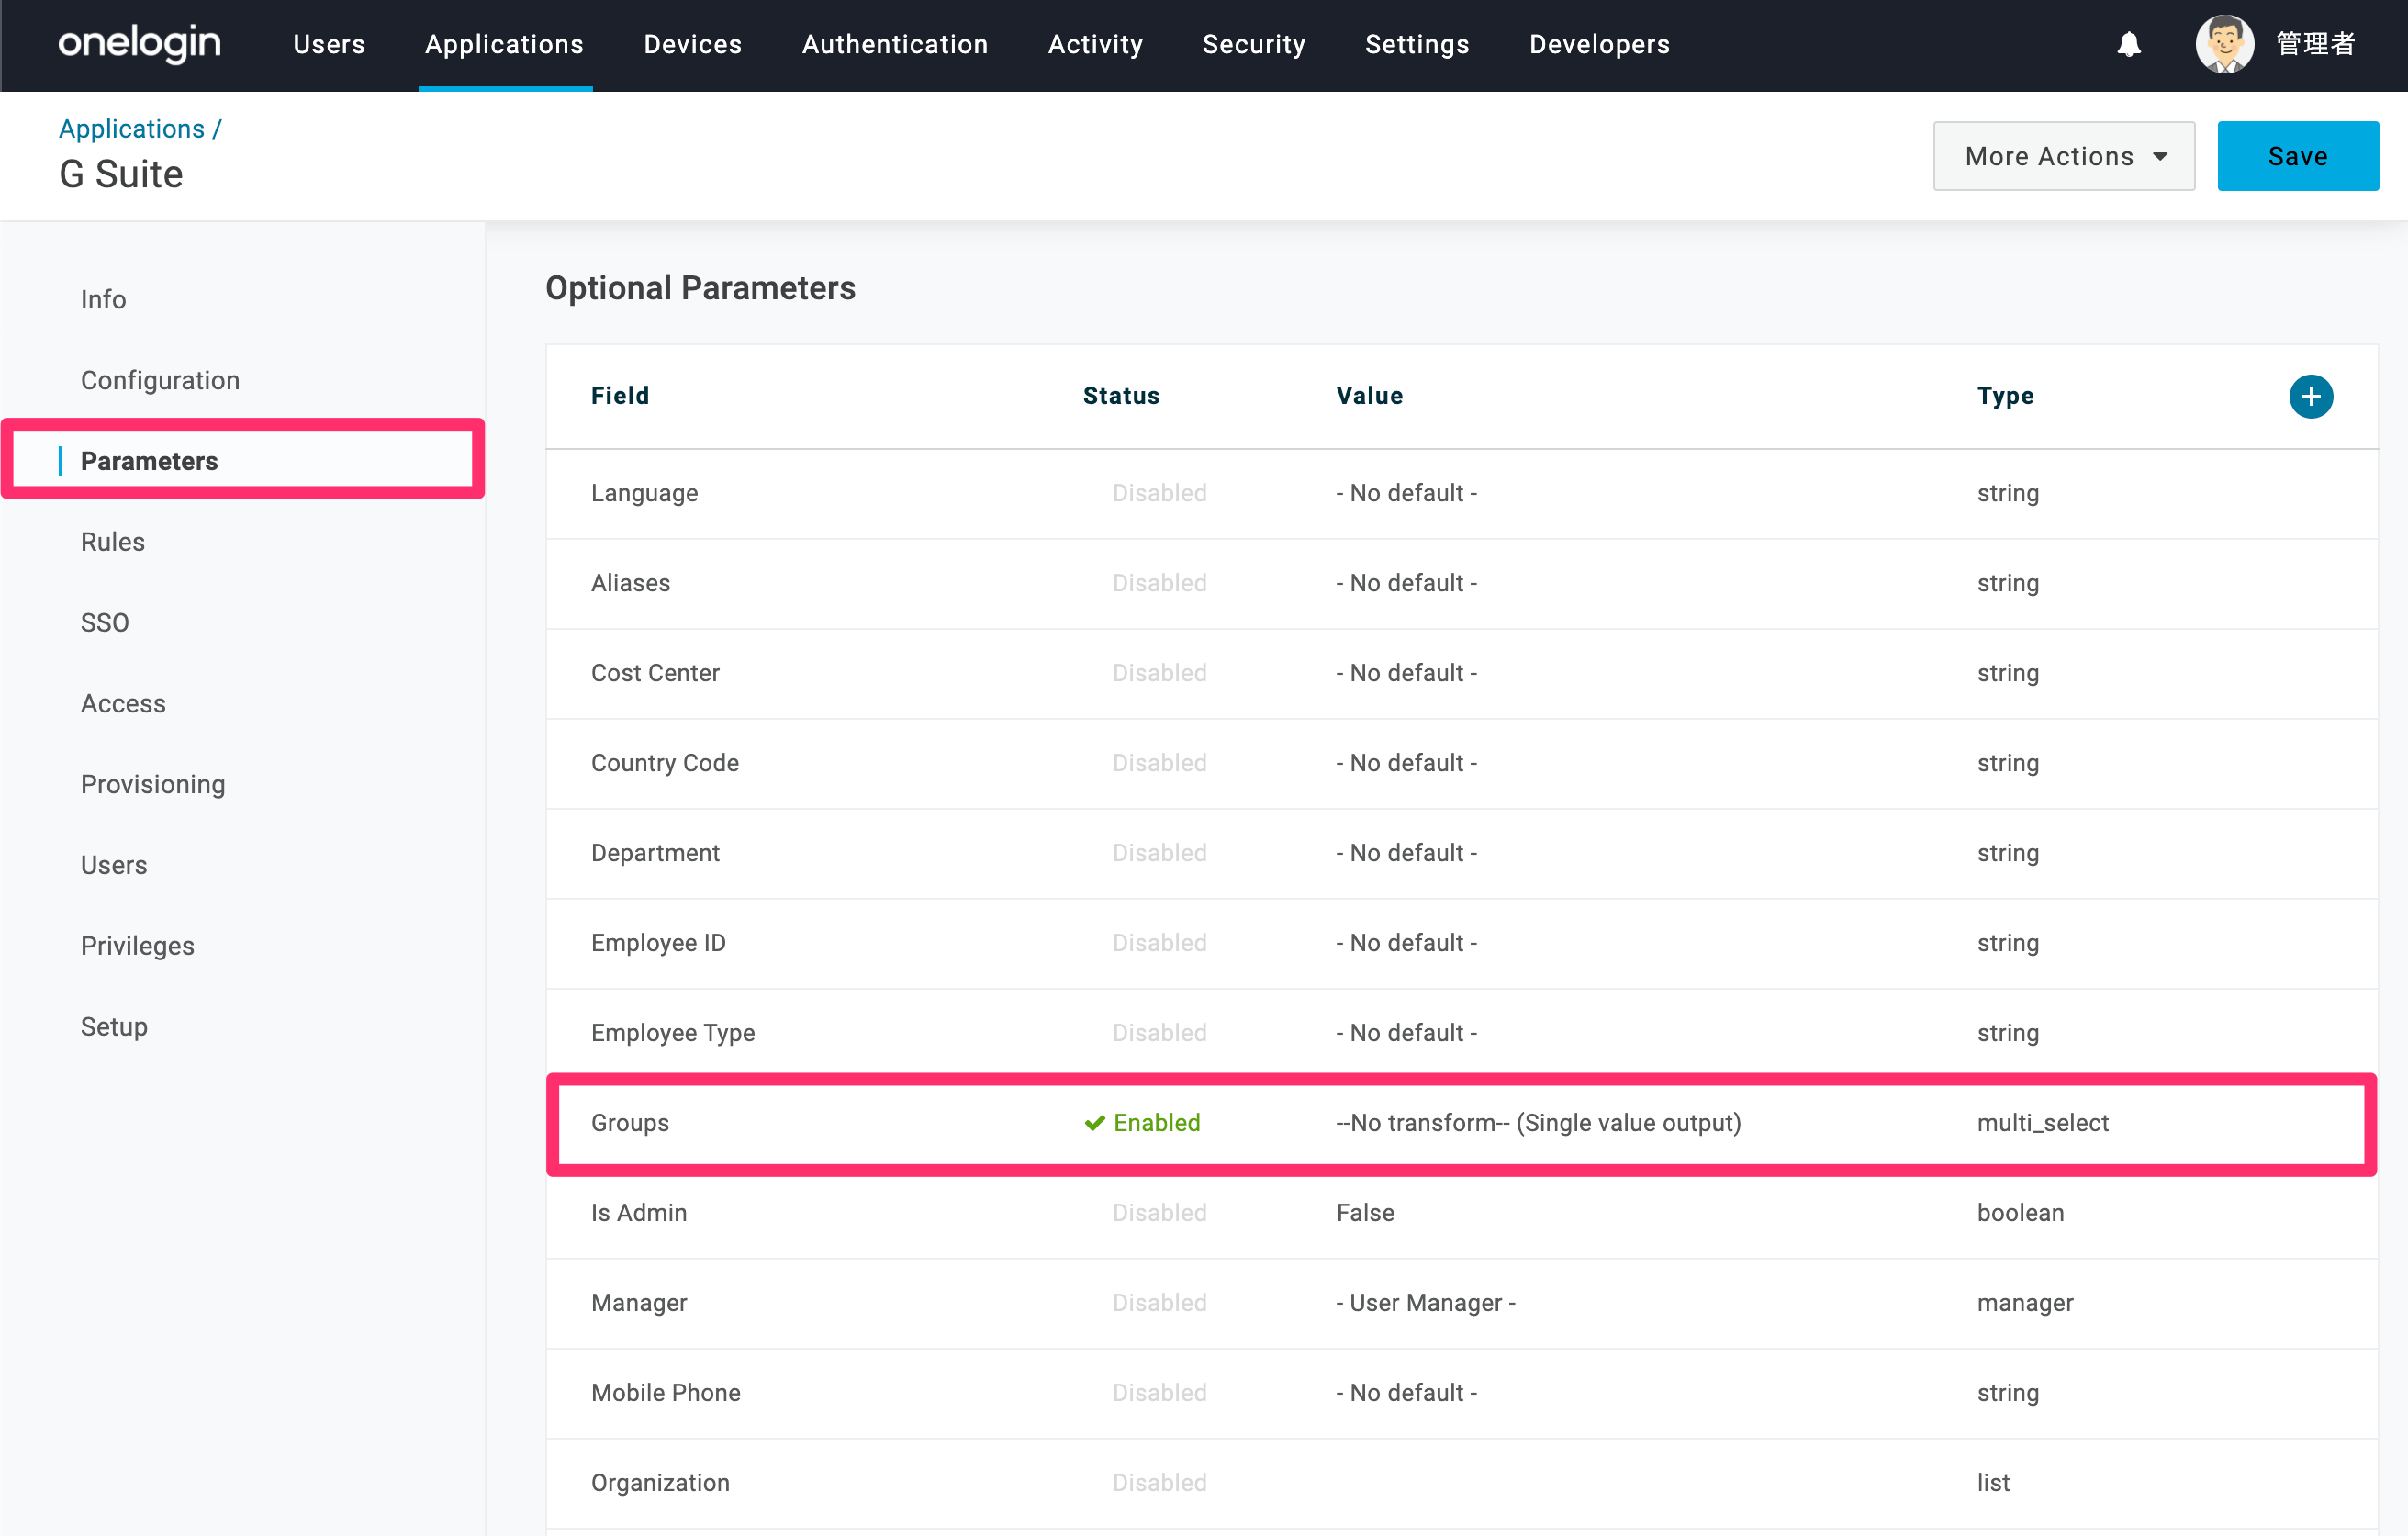Open the Devices top menu
The image size is (2408, 1536).
coord(692,44)
